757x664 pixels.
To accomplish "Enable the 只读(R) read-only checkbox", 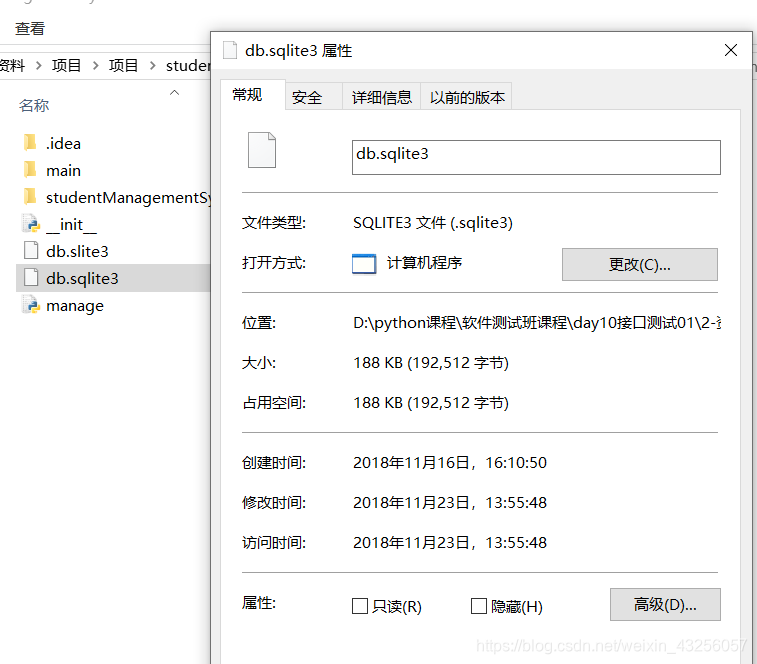I will 360,606.
